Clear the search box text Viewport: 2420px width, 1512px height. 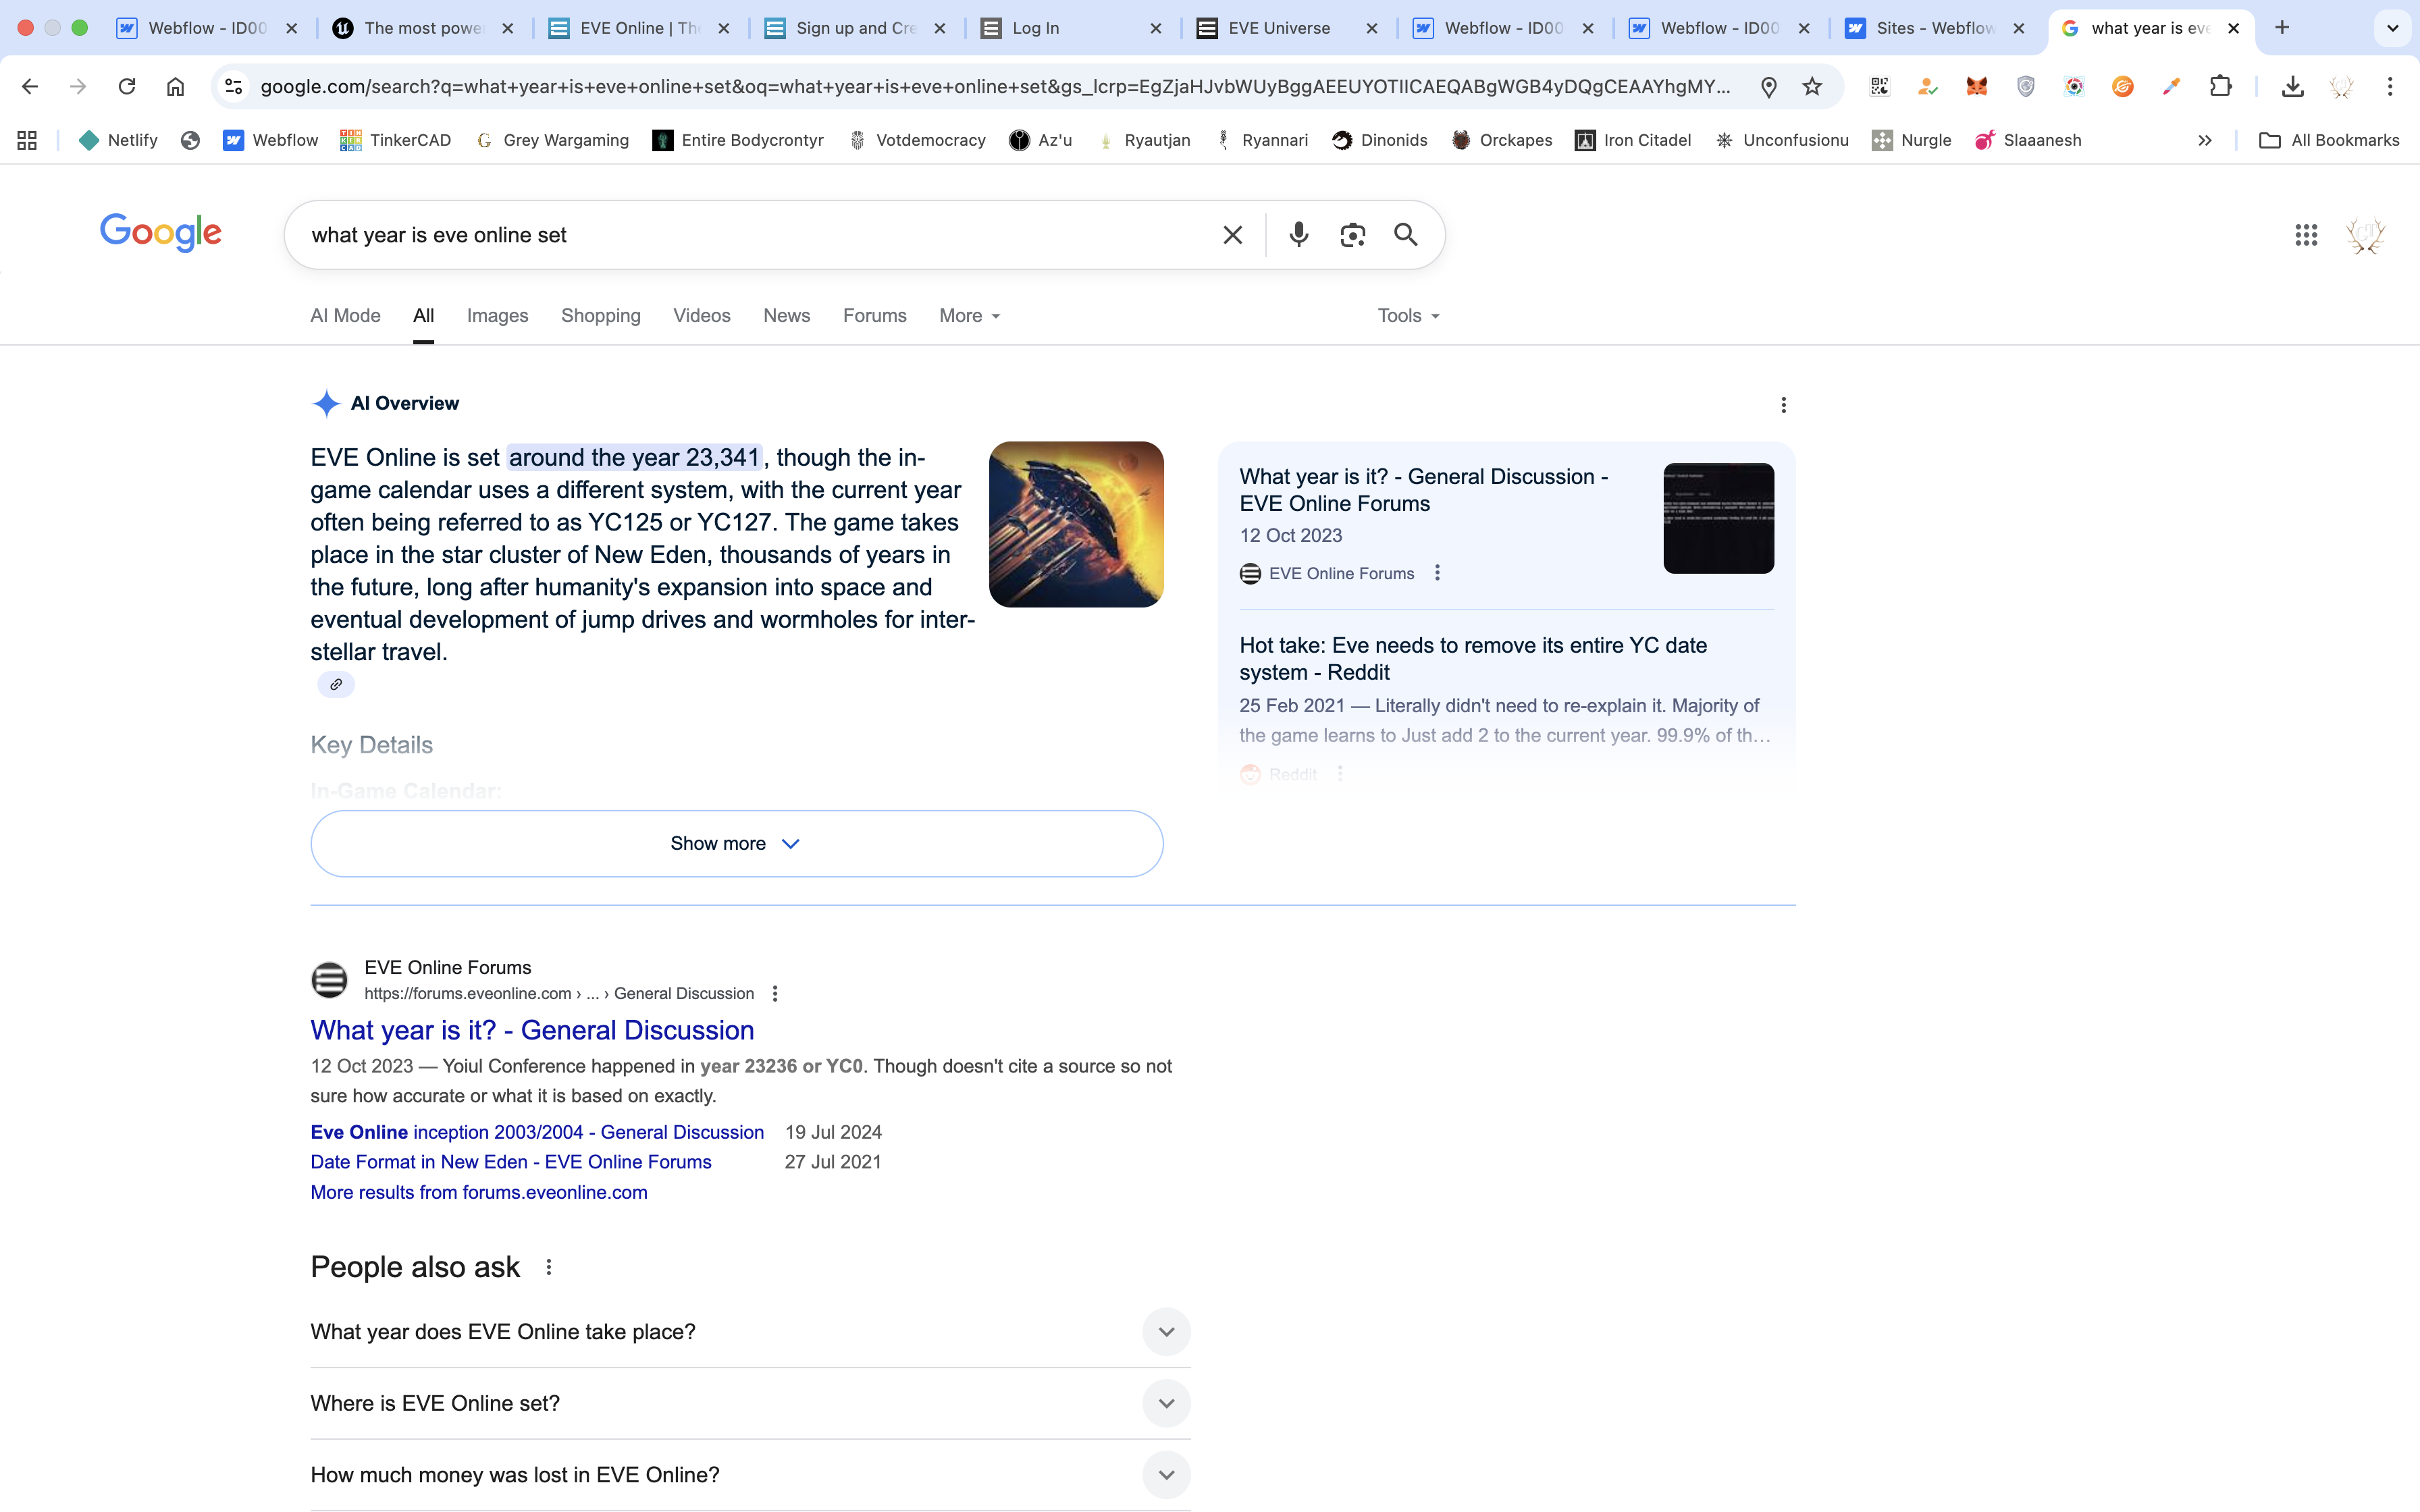tap(1232, 235)
